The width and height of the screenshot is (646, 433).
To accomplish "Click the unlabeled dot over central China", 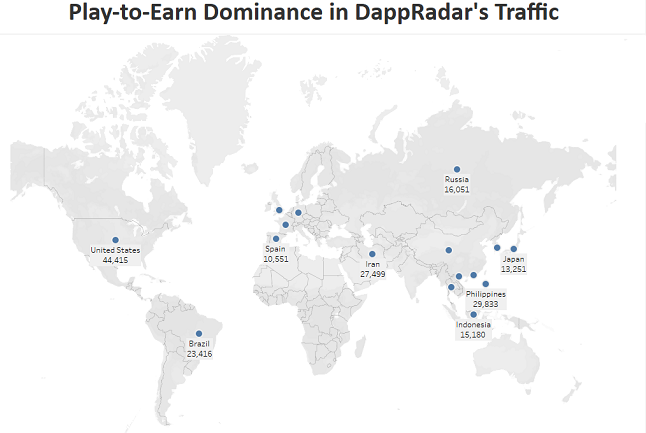I will [449, 250].
